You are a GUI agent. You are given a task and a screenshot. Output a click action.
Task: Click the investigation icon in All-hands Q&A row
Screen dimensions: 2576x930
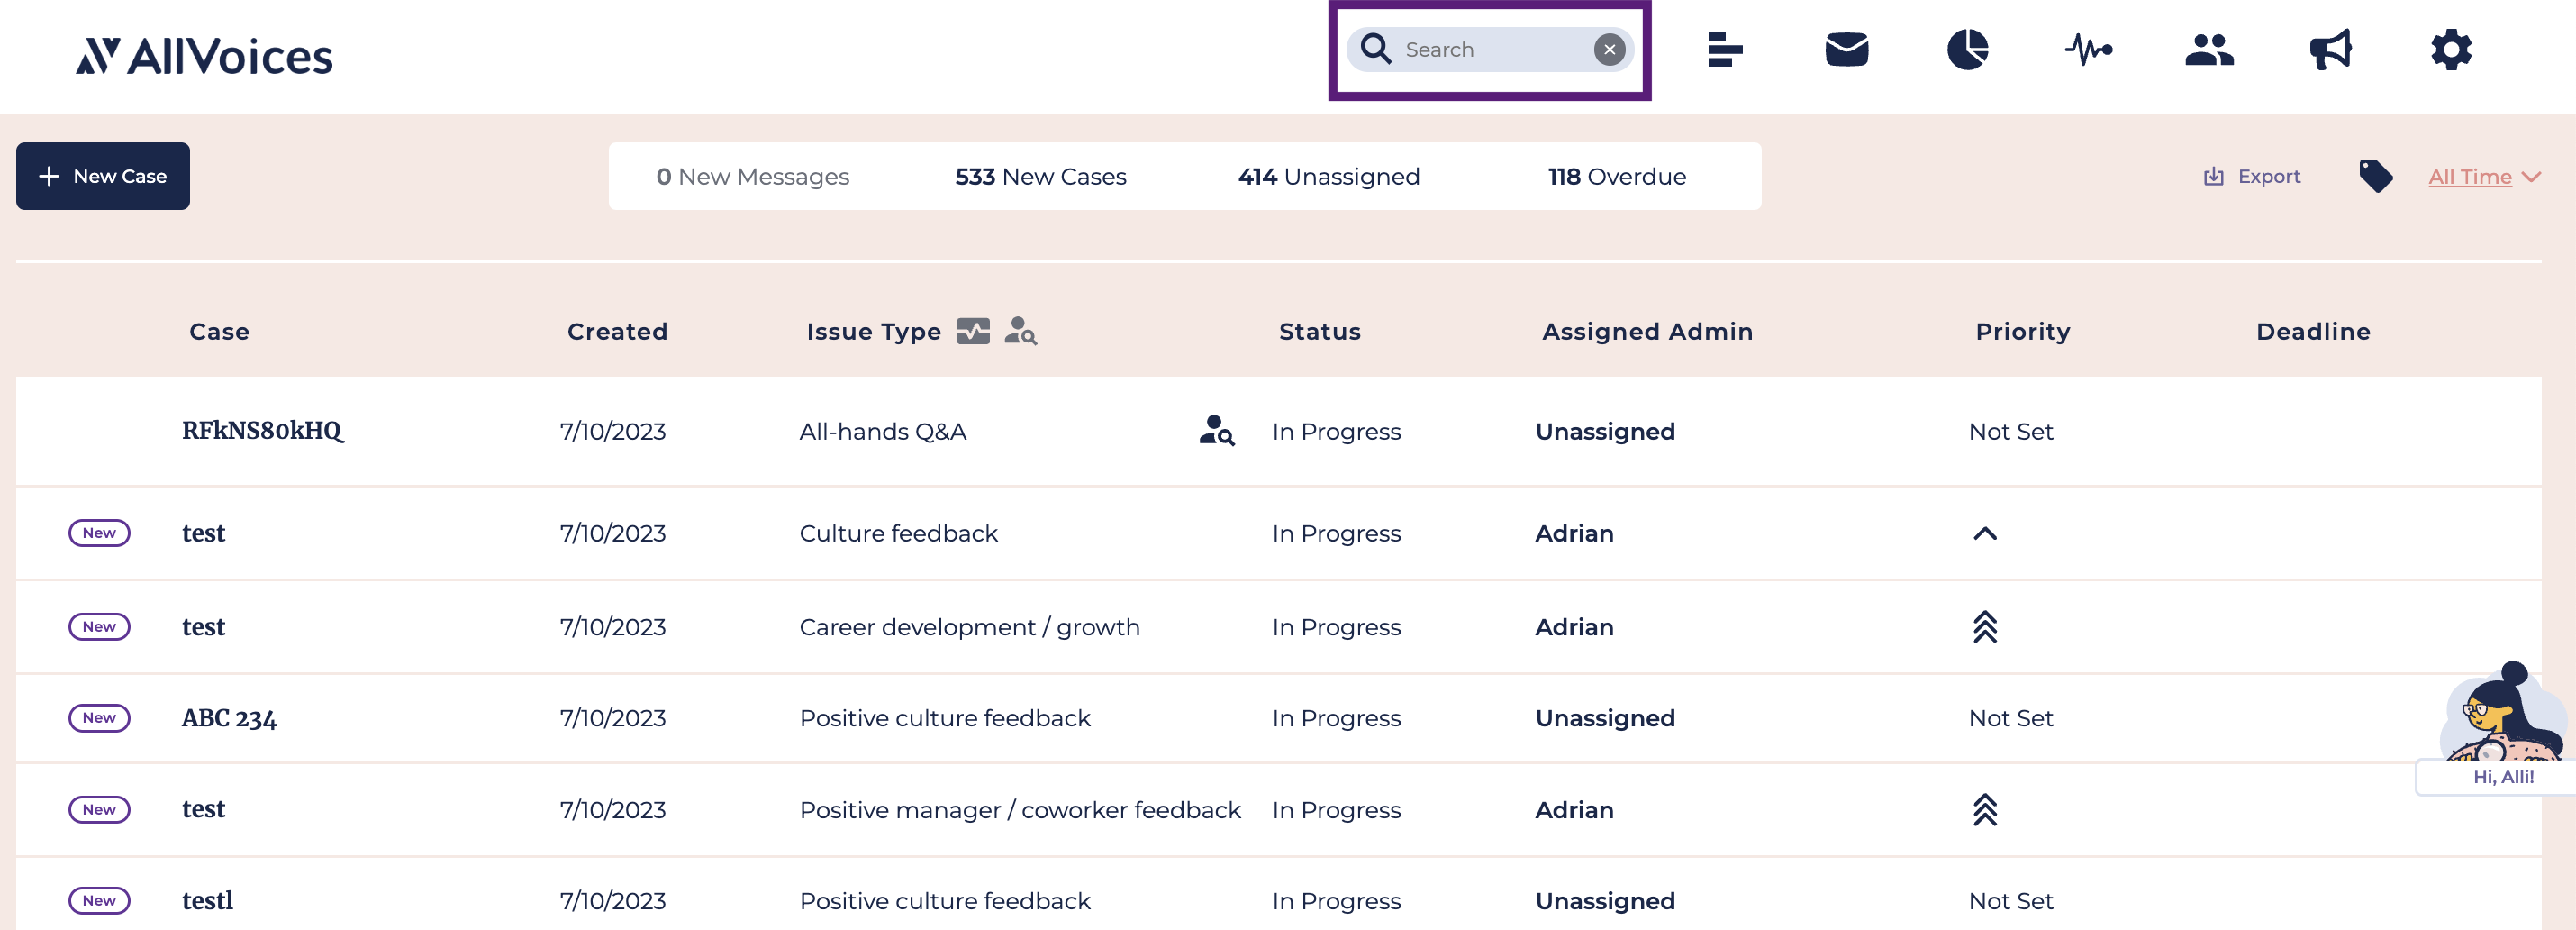tap(1217, 431)
